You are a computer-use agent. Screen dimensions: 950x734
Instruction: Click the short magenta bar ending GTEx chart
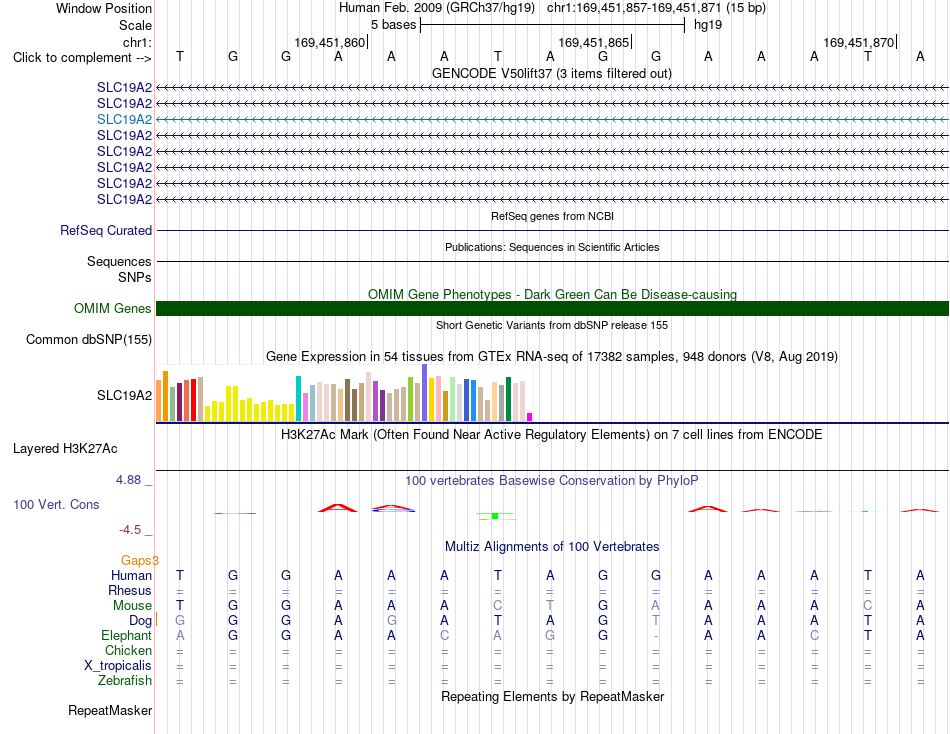coord(530,417)
